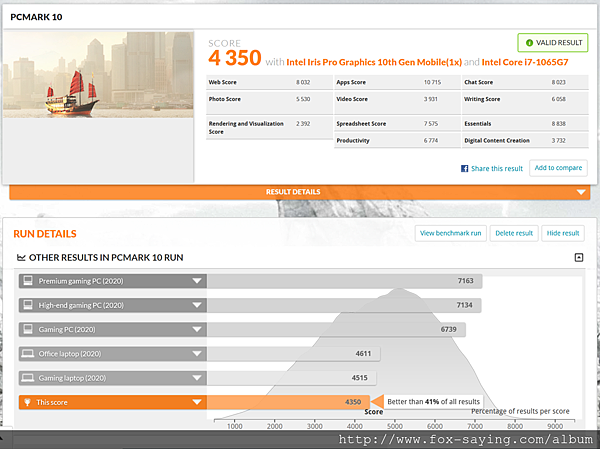Click the Premium gaming PC score bar 7163
The height and width of the screenshot is (449, 600).
click(344, 281)
